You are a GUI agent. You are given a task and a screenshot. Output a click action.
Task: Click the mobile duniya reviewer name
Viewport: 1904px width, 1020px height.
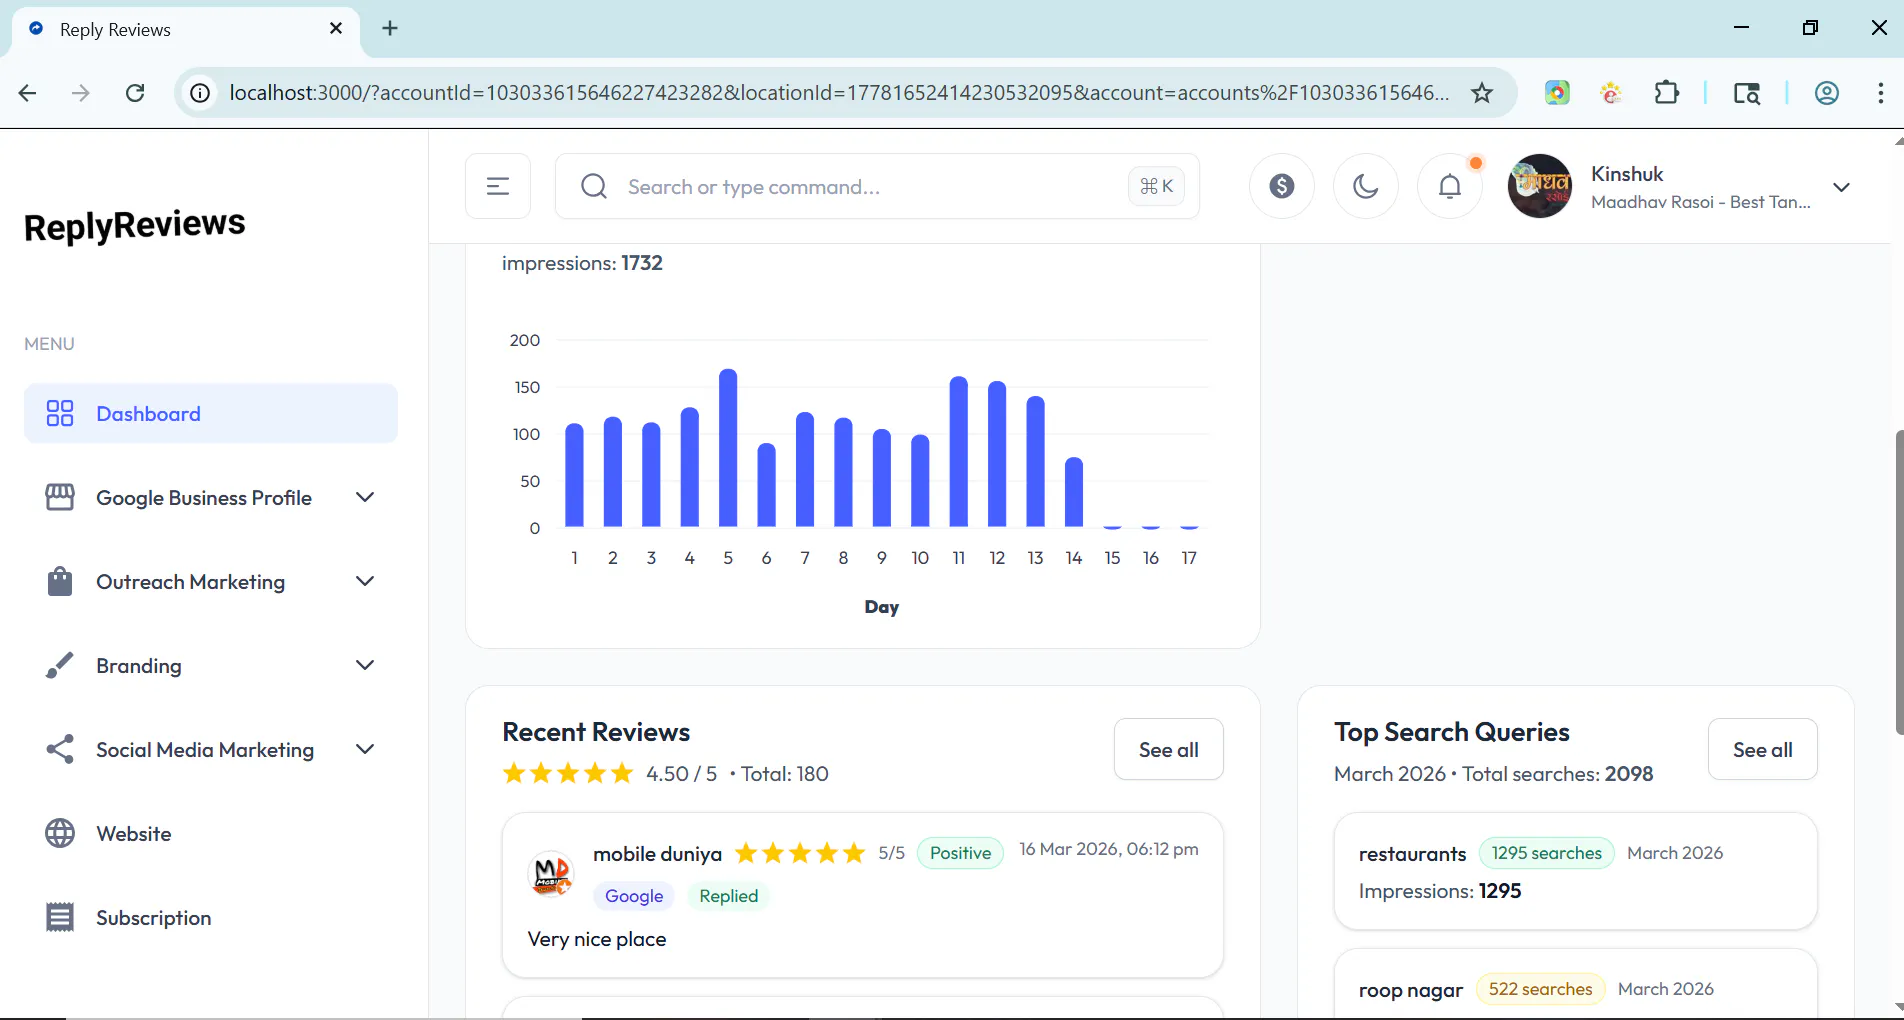657,854
